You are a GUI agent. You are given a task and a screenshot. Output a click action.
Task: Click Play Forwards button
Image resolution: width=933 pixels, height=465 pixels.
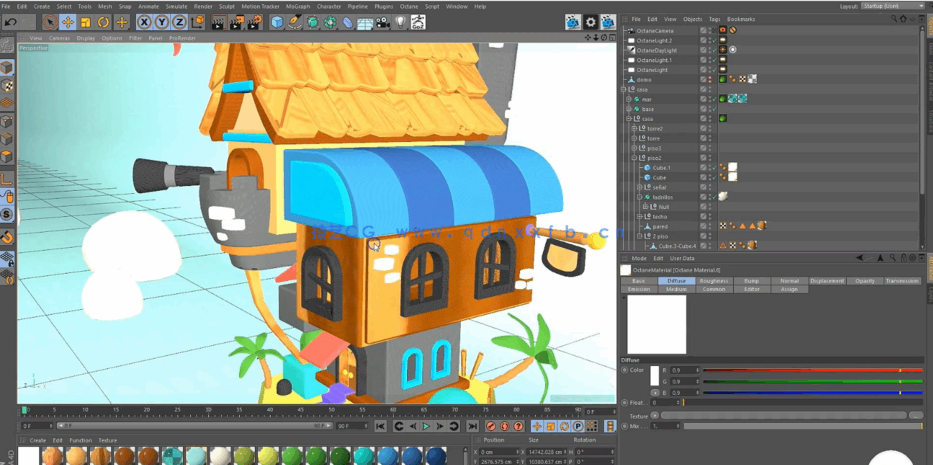426,426
